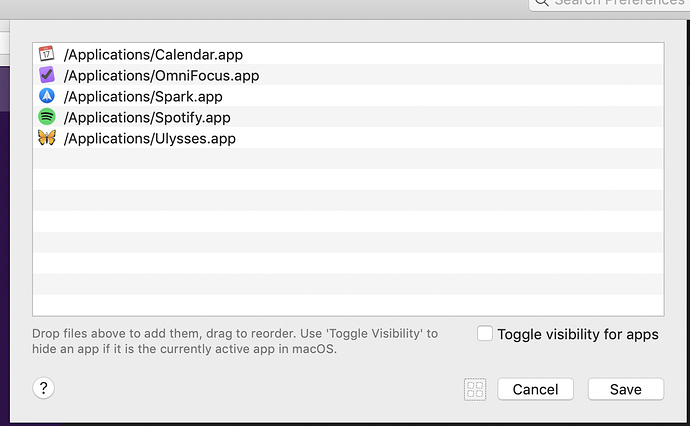690x426 pixels.
Task: Click the search magnifier icon
Action: point(542,2)
